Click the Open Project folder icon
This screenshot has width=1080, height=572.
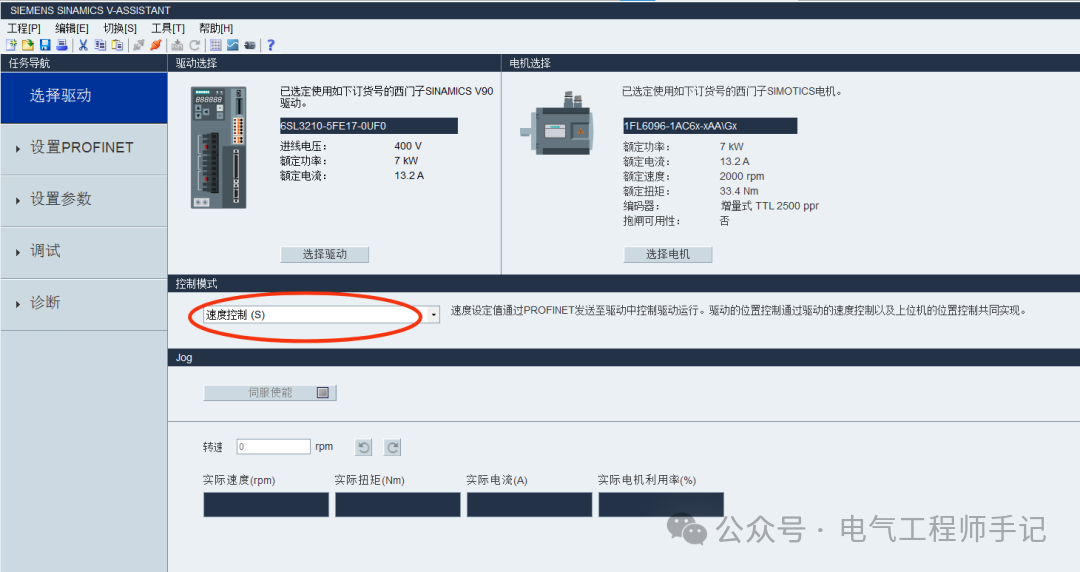point(28,45)
